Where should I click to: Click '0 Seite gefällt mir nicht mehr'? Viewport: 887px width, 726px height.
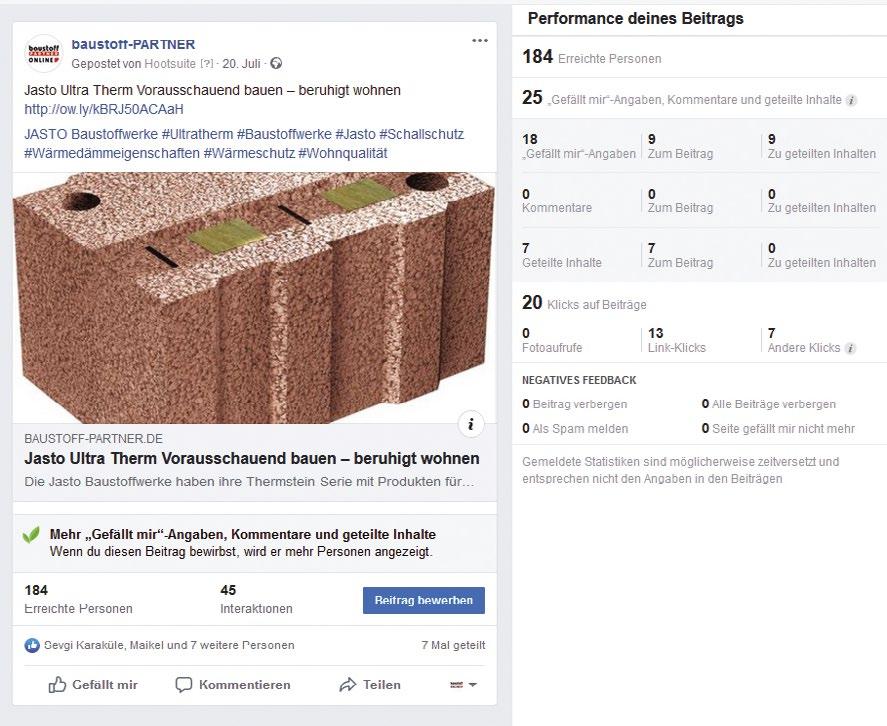tap(778, 428)
